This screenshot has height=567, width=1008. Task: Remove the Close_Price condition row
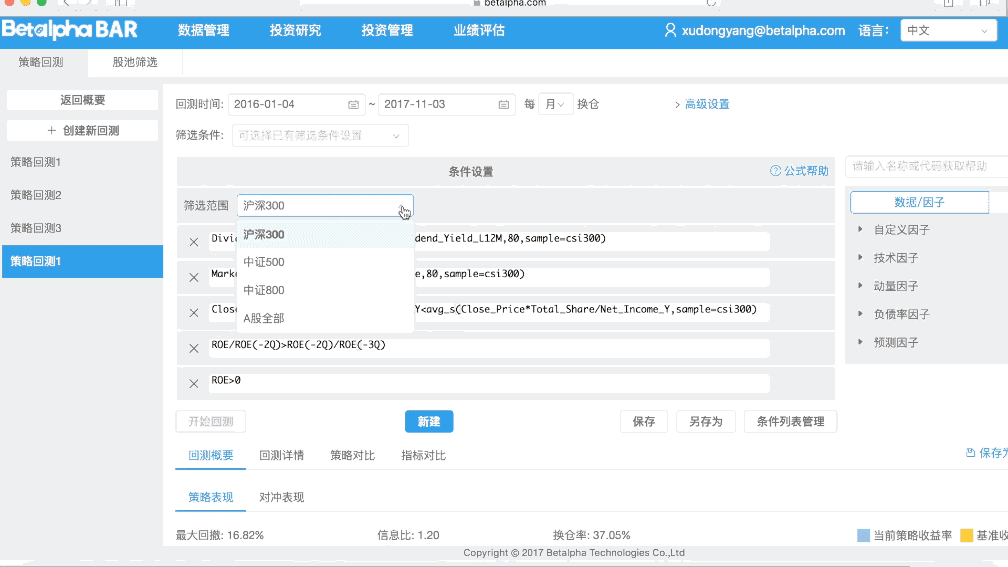(x=194, y=313)
